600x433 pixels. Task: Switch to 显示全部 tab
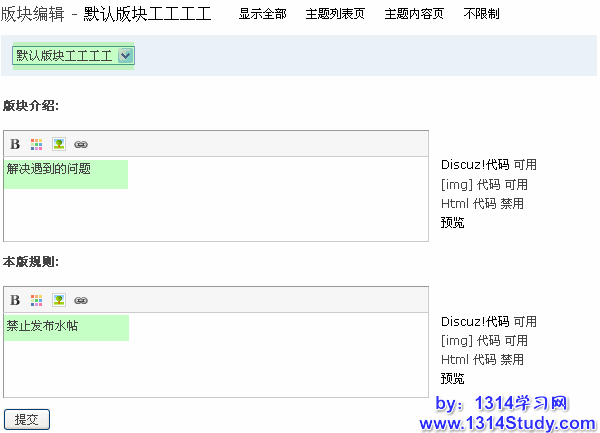tap(262, 14)
